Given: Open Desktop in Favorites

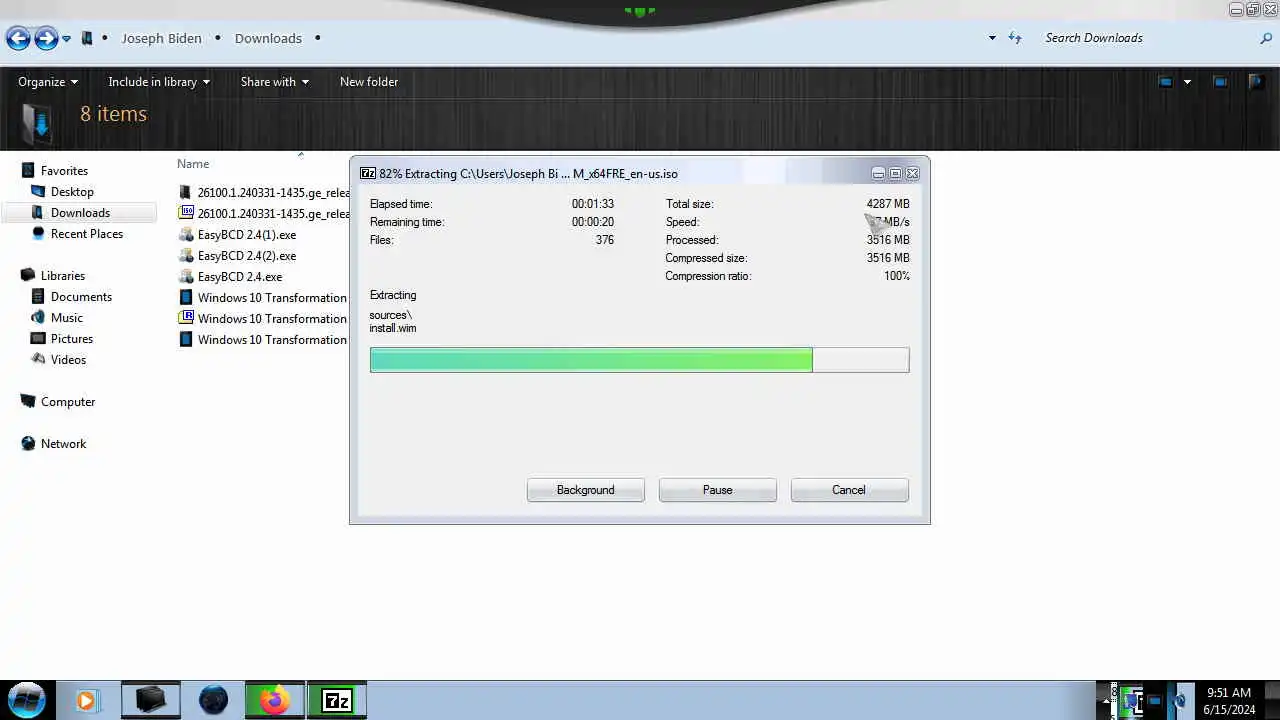Looking at the screenshot, I should pos(72,192).
